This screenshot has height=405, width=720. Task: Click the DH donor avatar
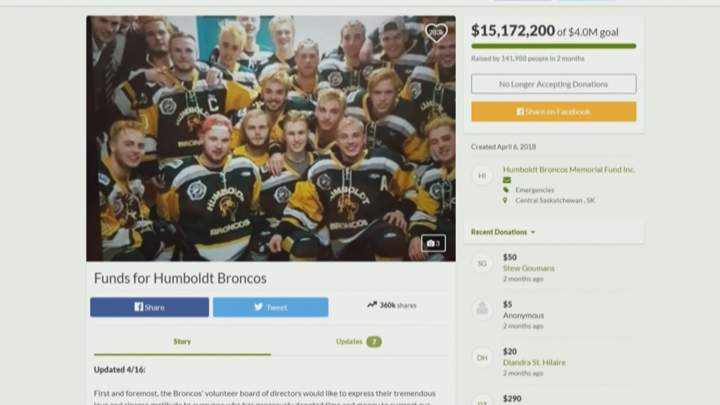coord(482,357)
